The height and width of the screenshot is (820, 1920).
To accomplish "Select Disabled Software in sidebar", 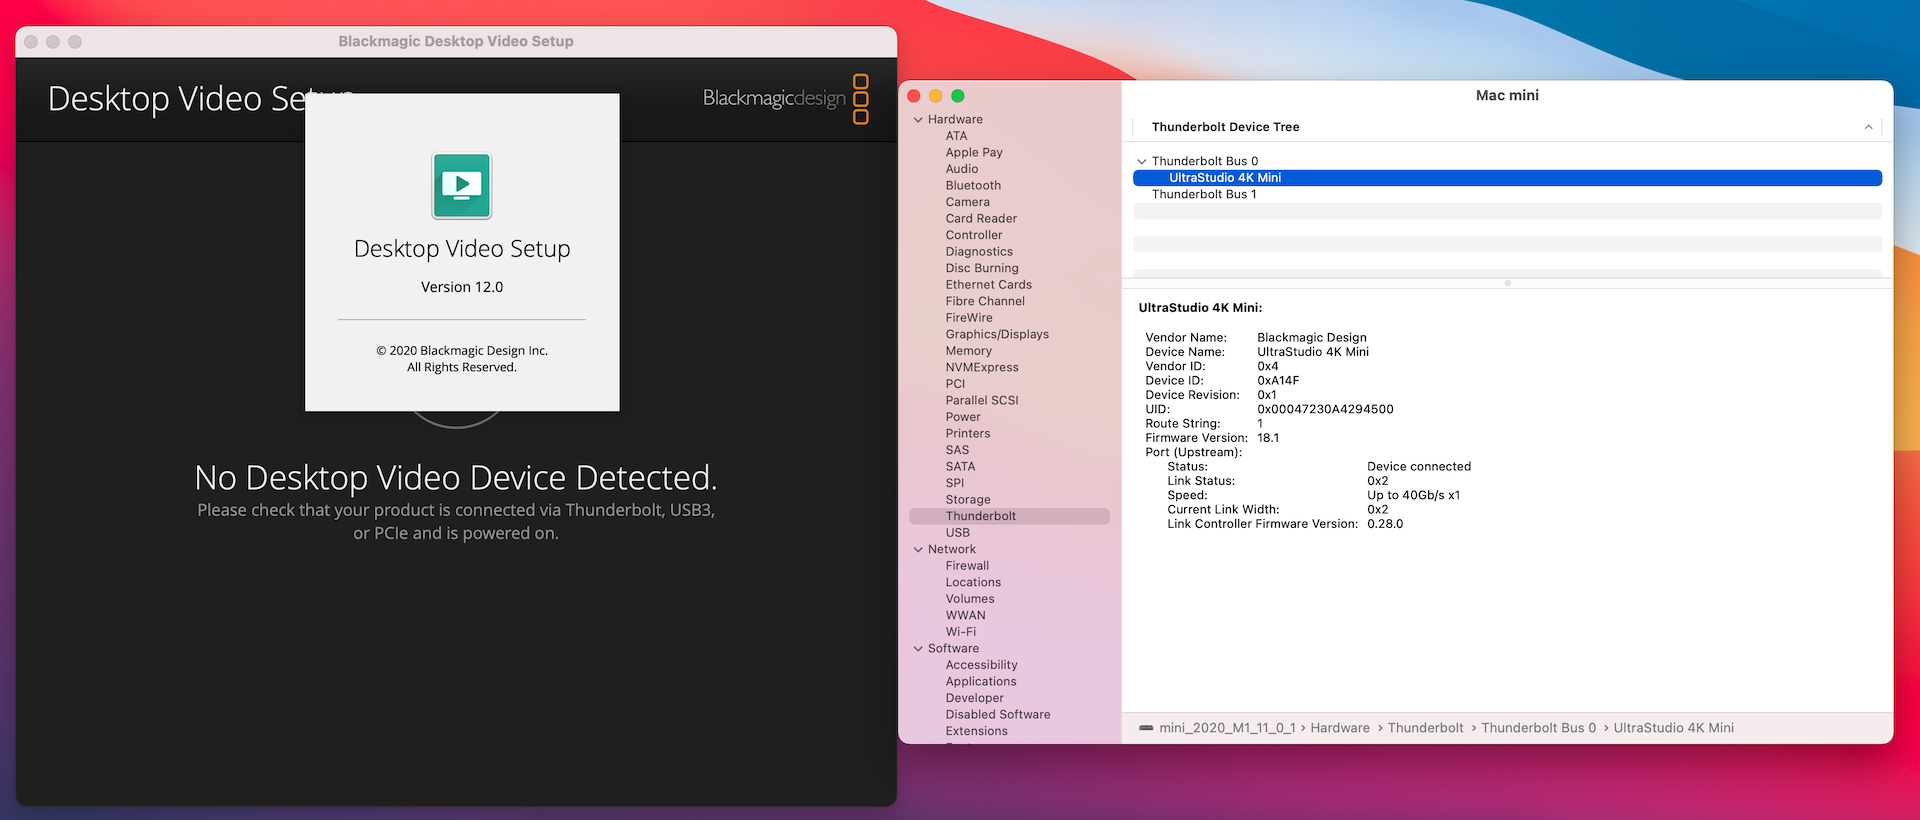I will pos(998,715).
